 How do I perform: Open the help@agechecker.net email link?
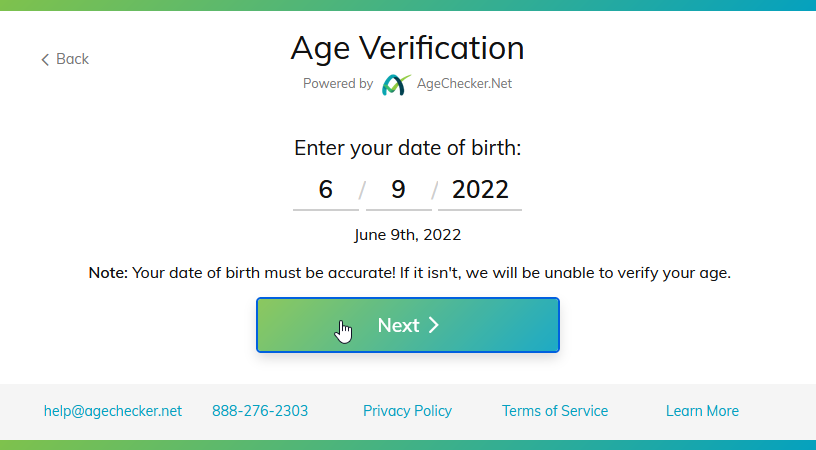[x=113, y=411]
